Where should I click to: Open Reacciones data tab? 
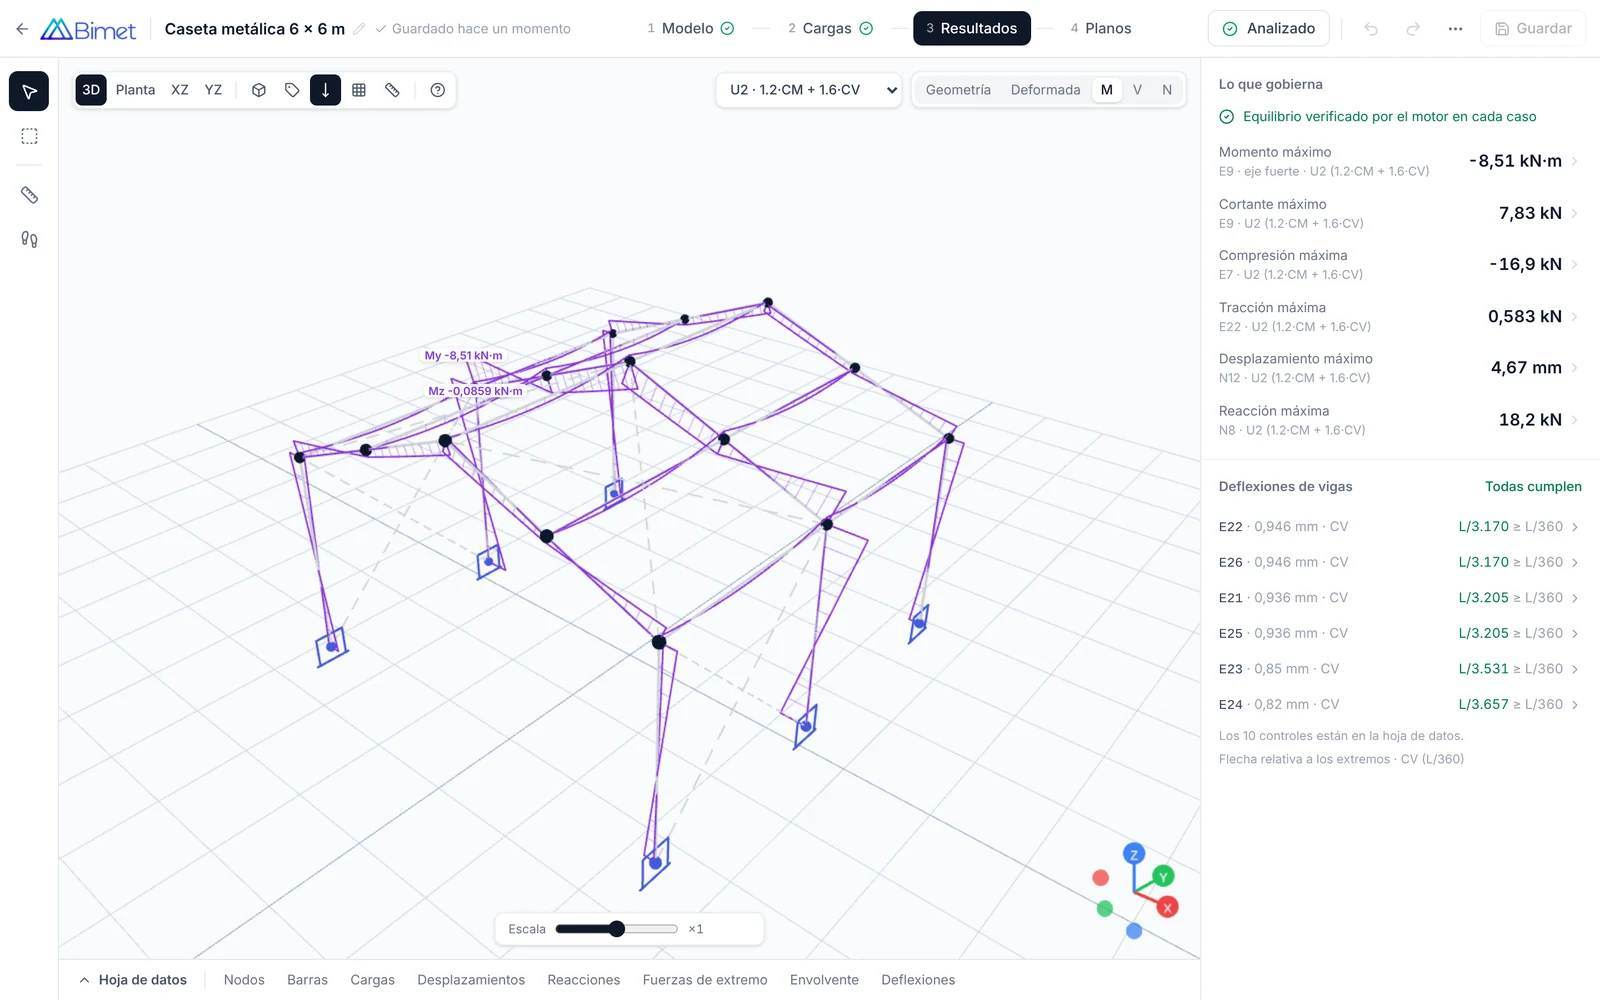click(584, 980)
